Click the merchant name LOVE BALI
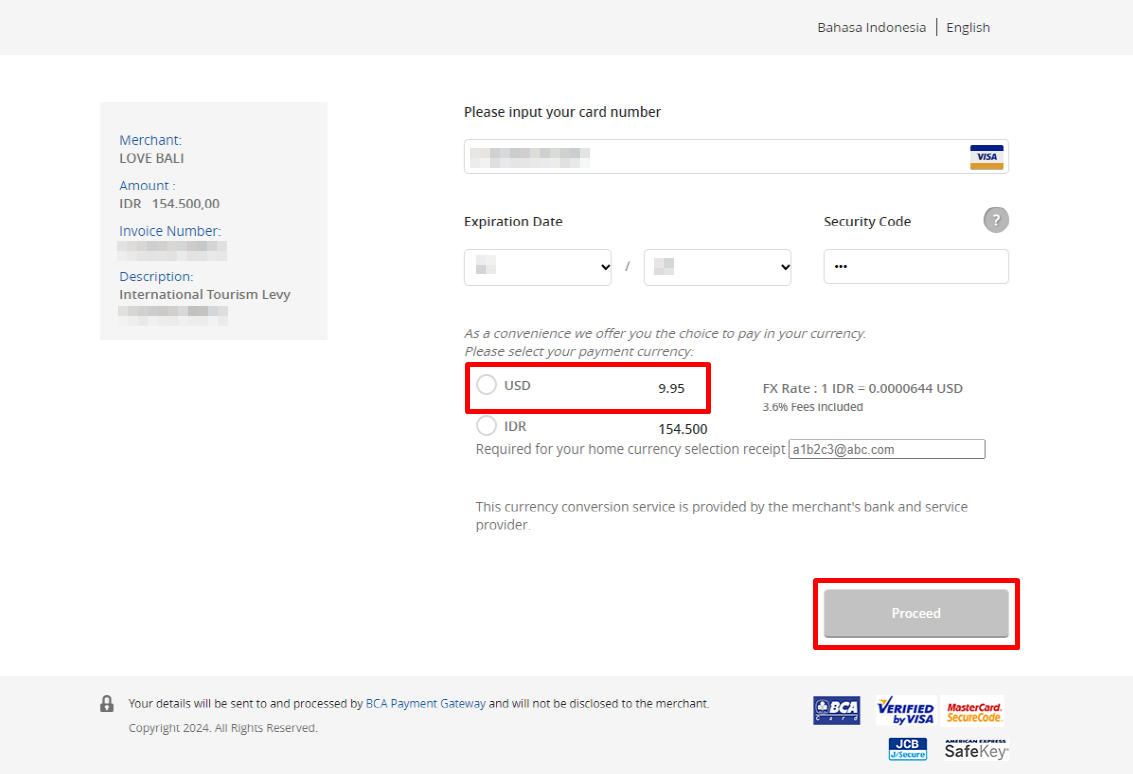1133x774 pixels. [152, 158]
